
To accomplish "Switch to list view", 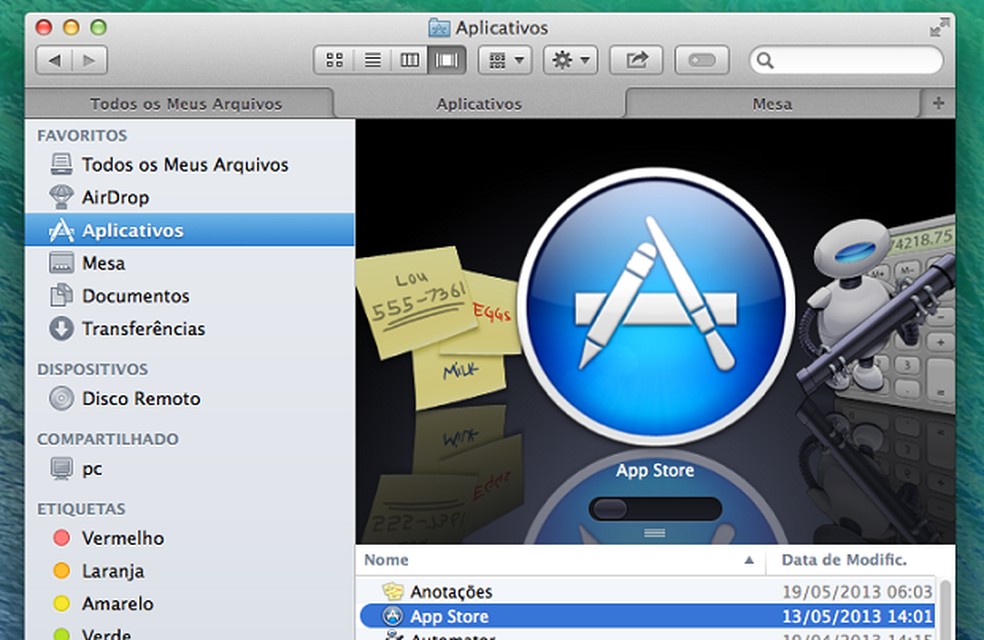I will coord(373,60).
